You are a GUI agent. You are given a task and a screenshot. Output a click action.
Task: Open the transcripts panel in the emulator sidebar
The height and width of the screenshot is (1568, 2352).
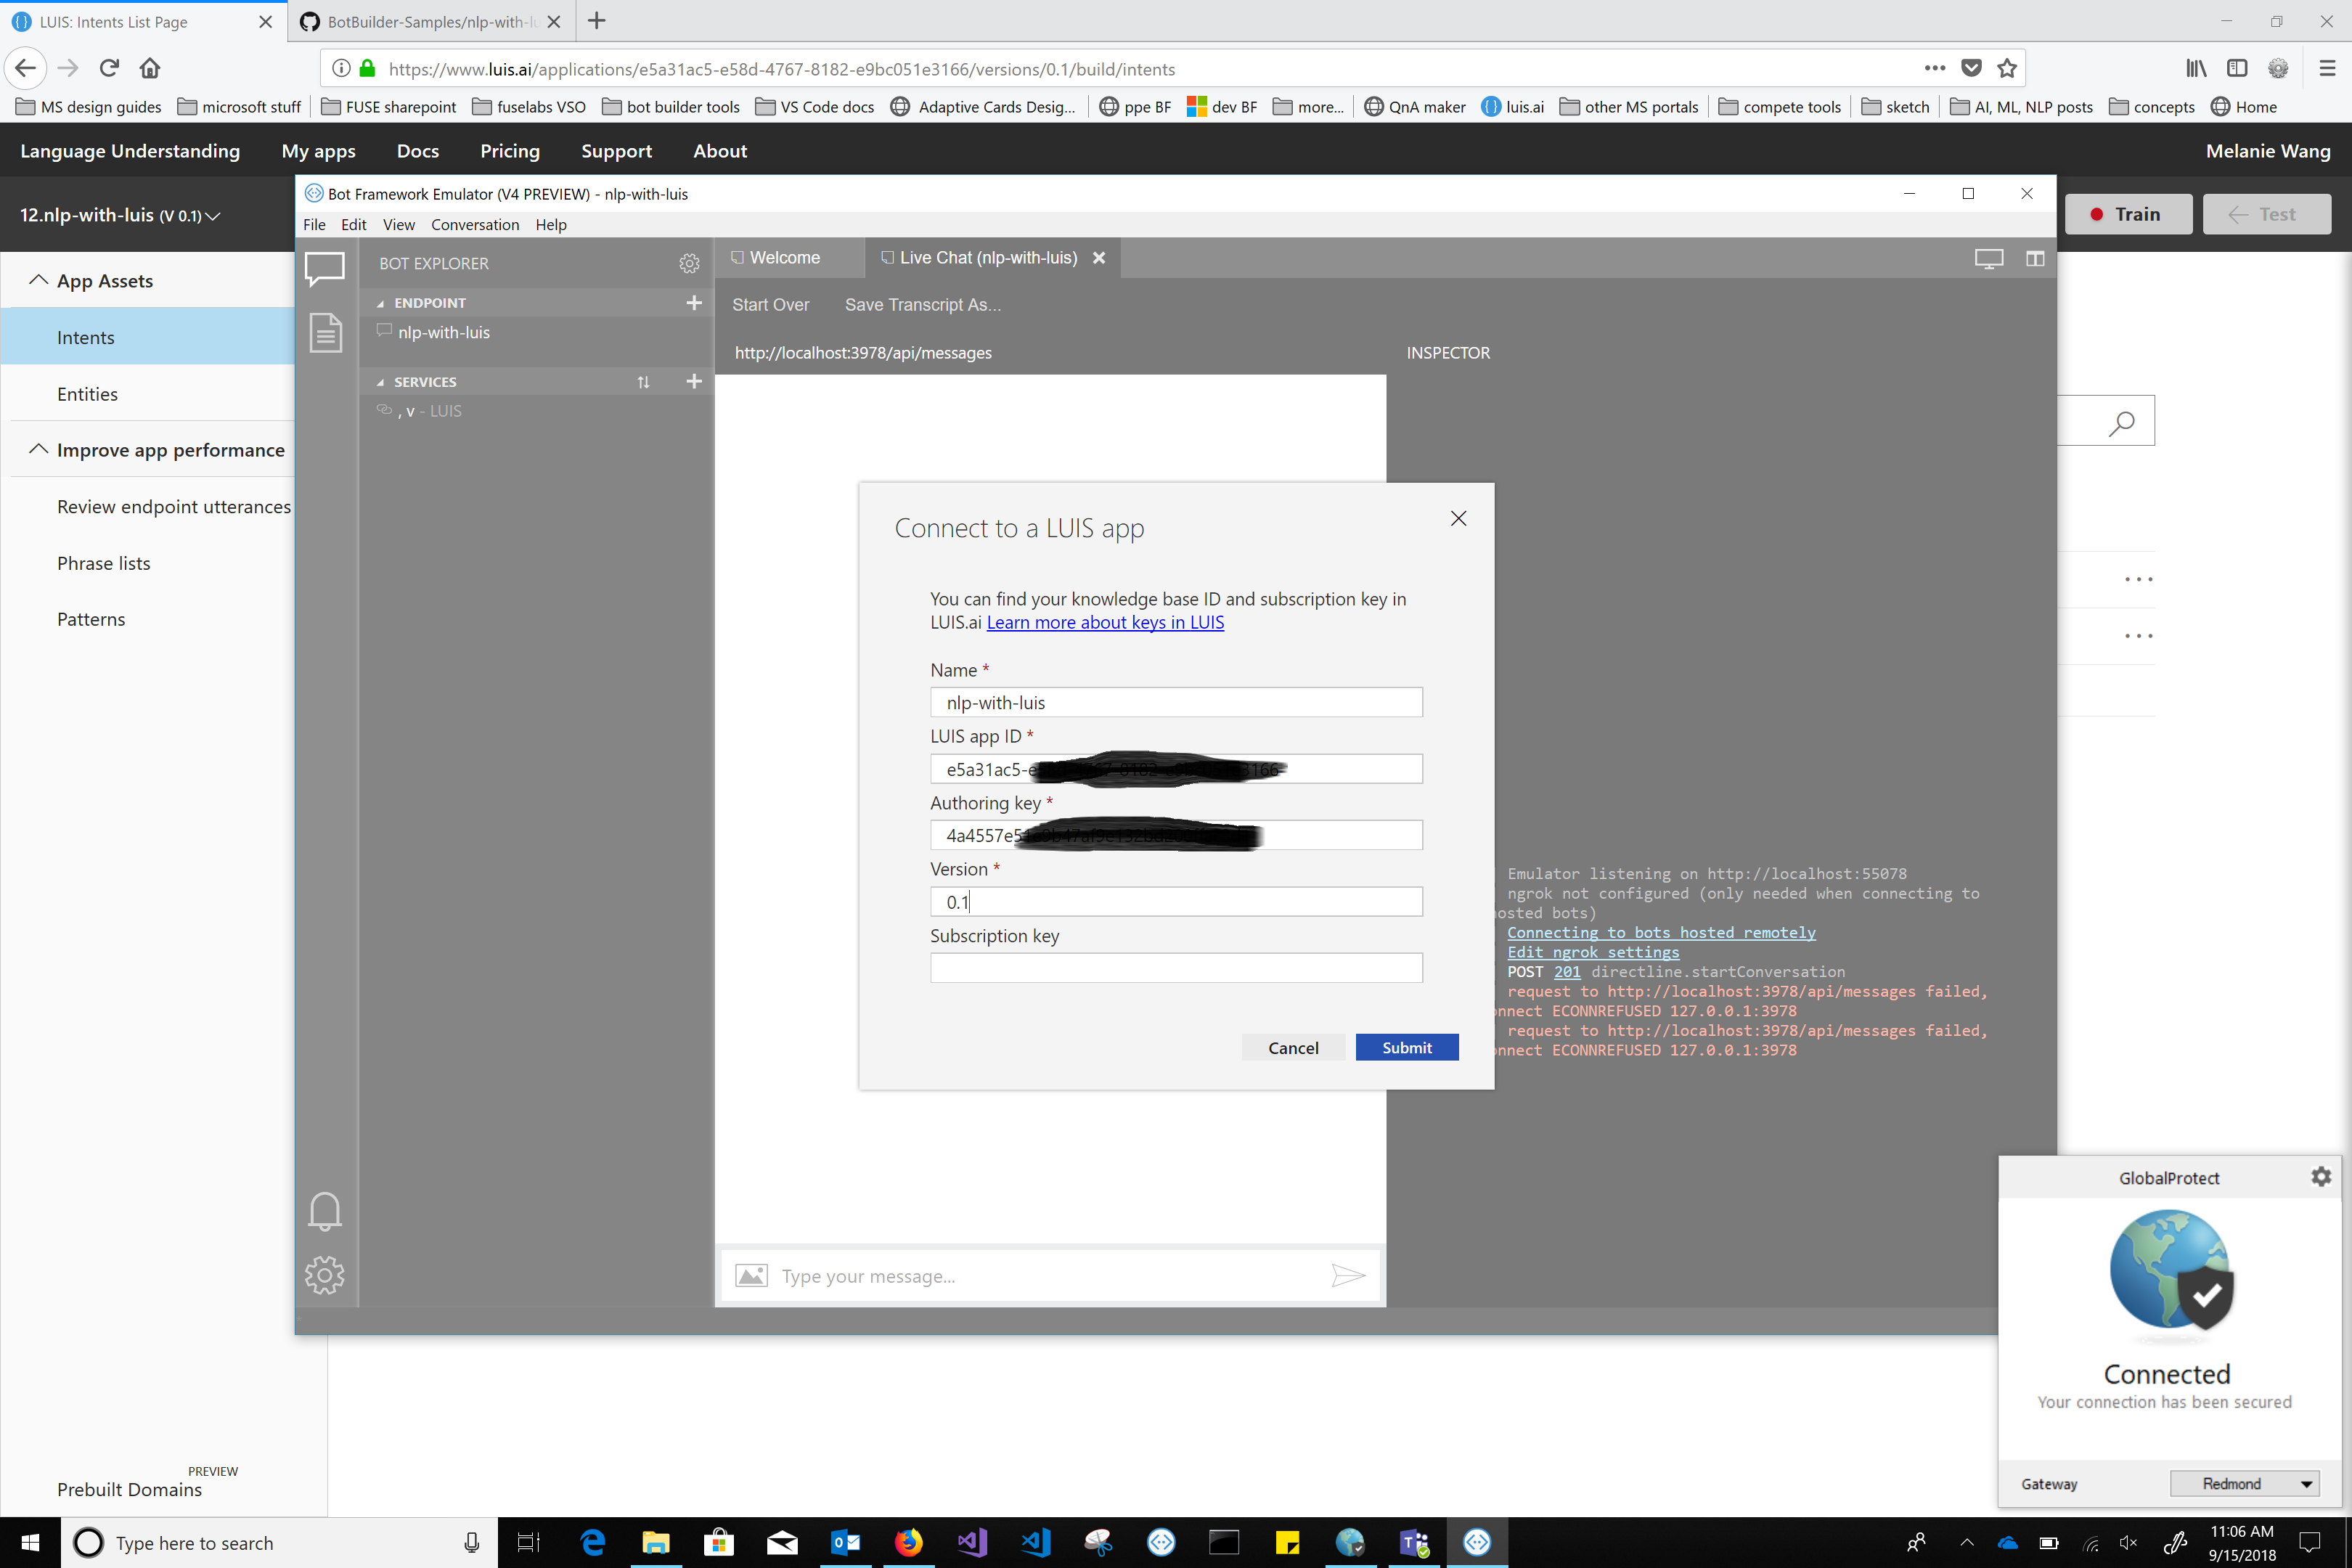[325, 333]
